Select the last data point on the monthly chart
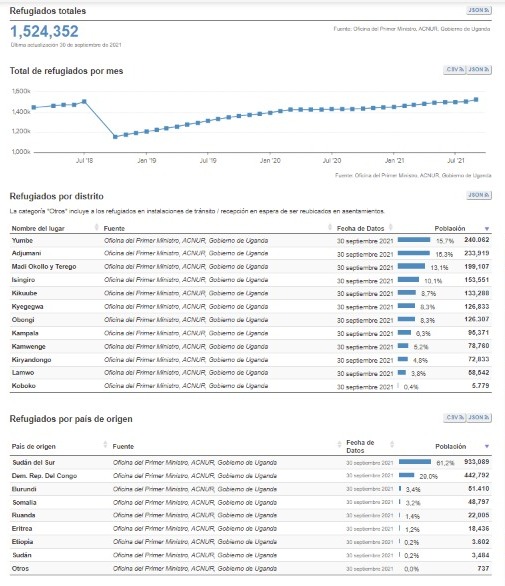This screenshot has width=505, height=586. click(476, 100)
